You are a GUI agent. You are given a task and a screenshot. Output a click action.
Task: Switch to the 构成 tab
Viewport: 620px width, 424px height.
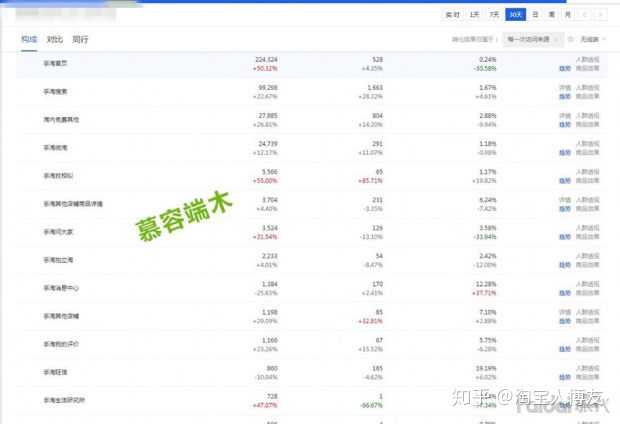point(29,39)
